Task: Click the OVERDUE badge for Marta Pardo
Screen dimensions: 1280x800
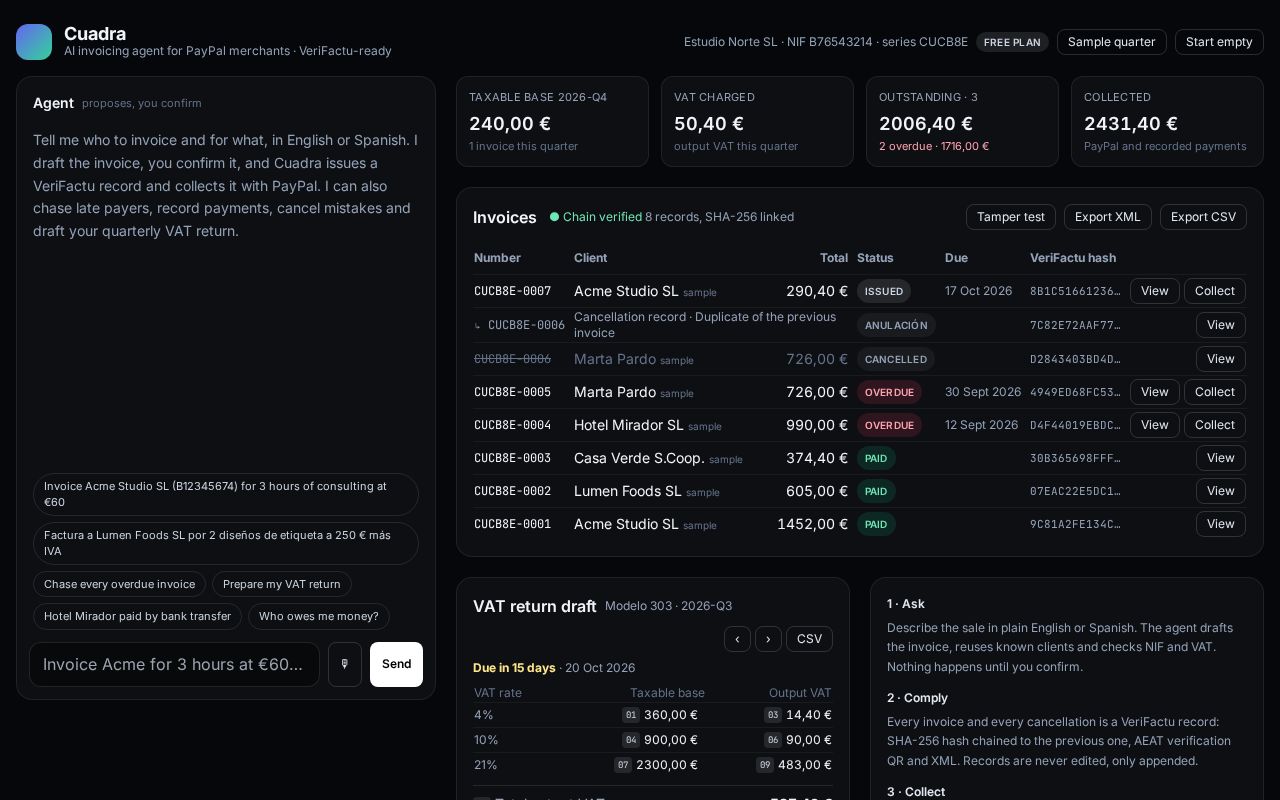Action: (x=889, y=392)
